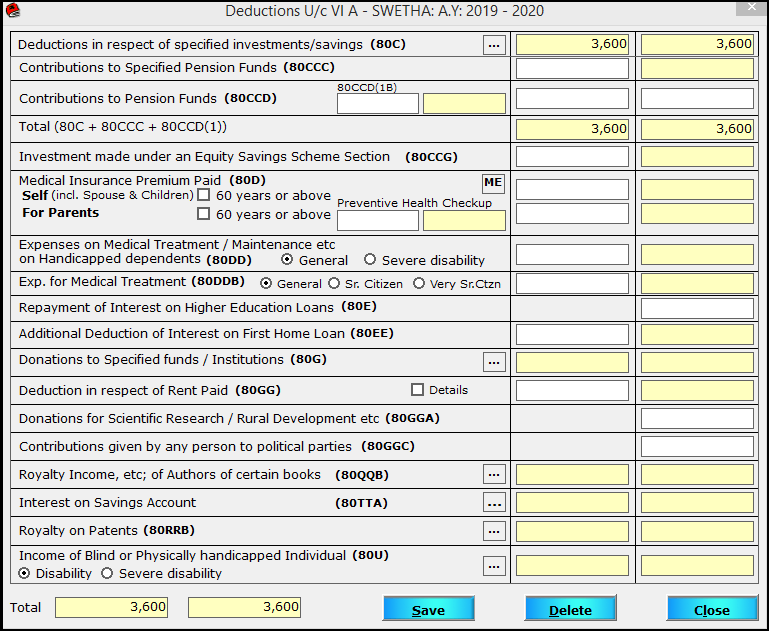Click the 80CCD(1B) white input field
Viewport: 769px width, 631px height.
(x=378, y=103)
